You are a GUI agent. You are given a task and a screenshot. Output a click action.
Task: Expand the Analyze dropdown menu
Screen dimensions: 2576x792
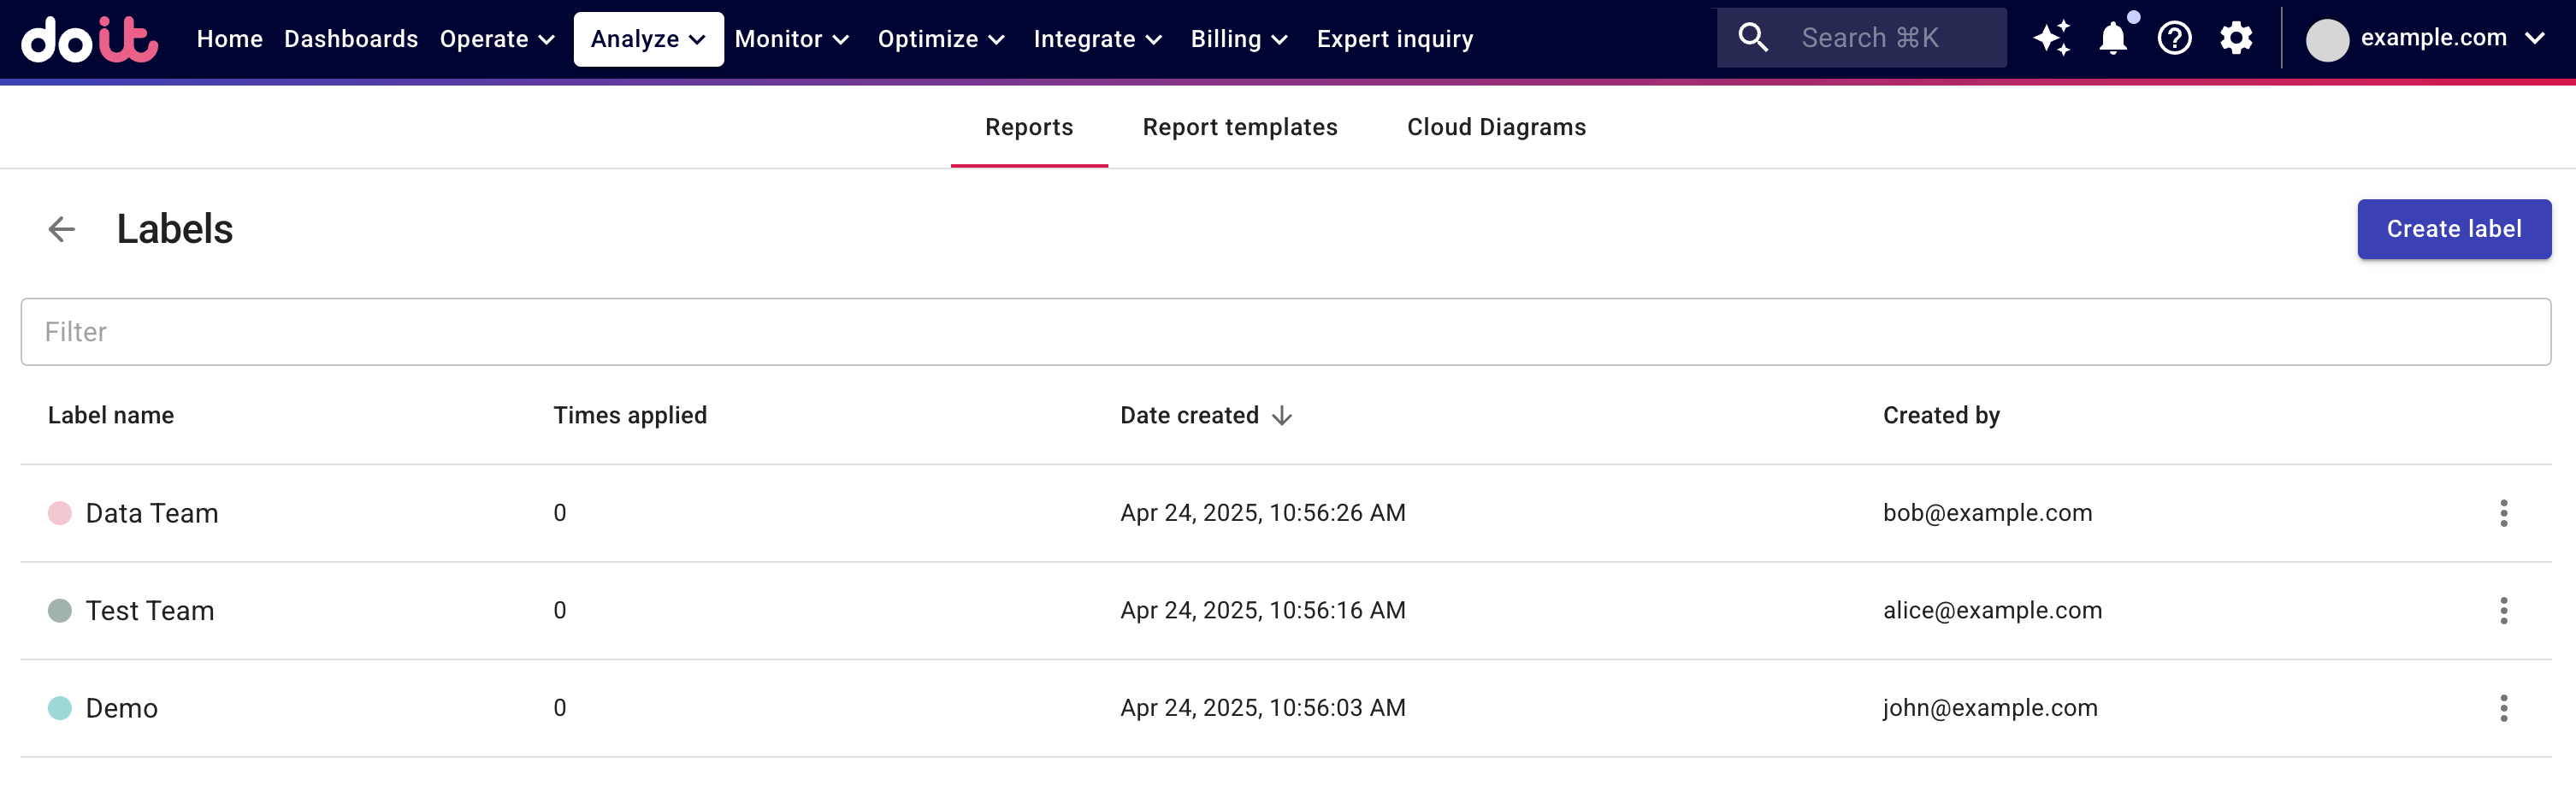click(x=648, y=39)
